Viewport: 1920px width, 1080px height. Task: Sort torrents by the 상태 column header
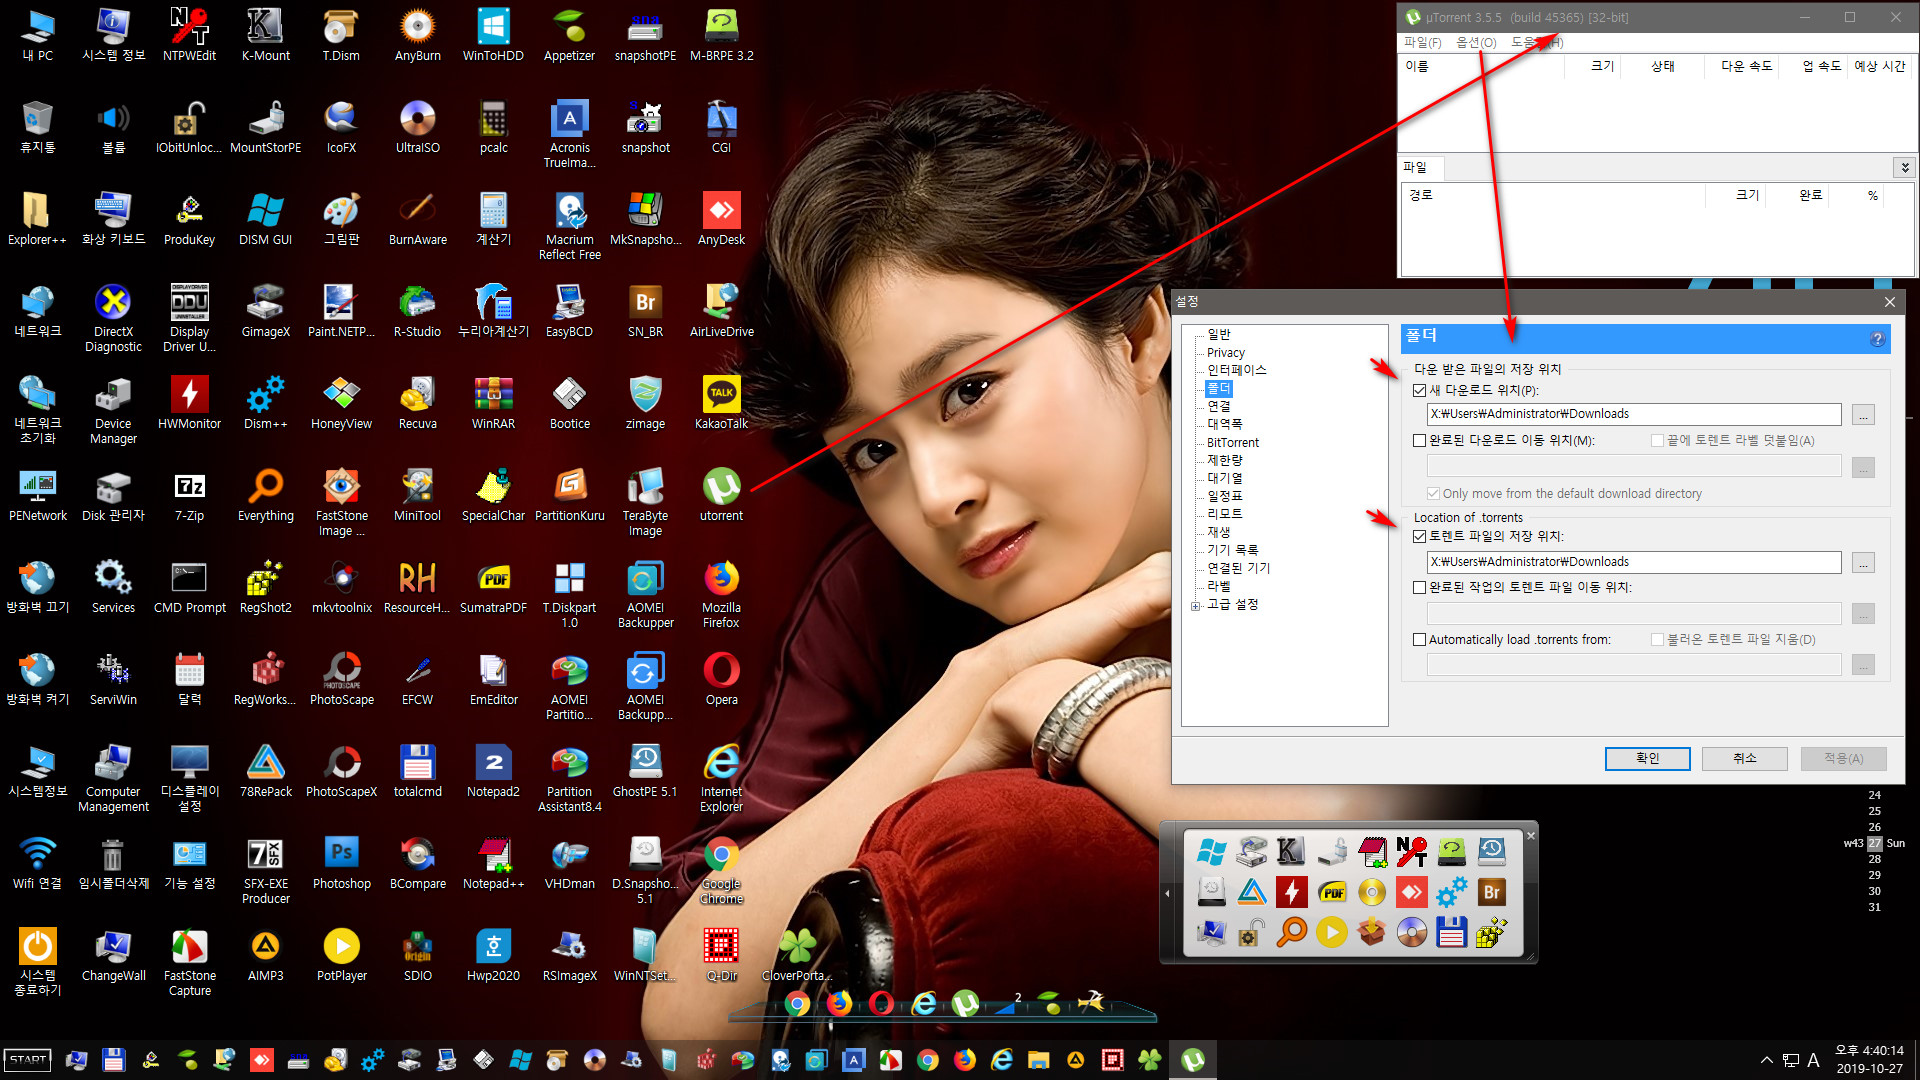pyautogui.click(x=1662, y=66)
